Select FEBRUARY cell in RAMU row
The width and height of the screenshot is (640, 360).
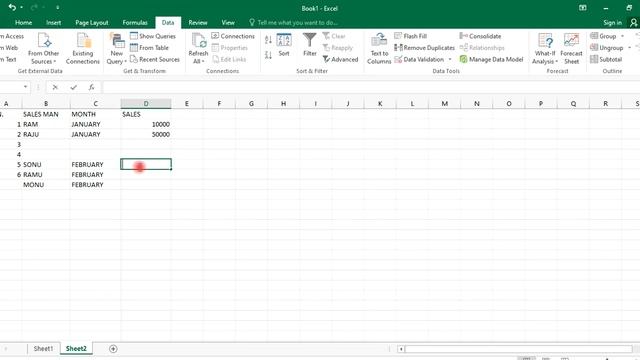[x=95, y=175]
